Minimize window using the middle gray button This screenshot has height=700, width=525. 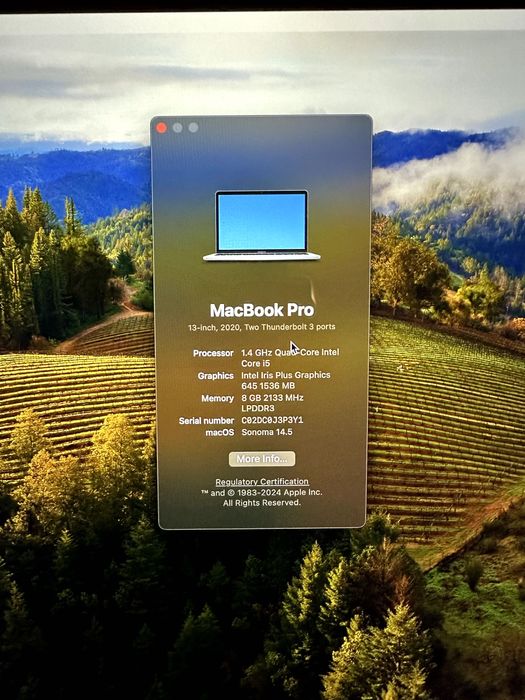click(x=177, y=128)
